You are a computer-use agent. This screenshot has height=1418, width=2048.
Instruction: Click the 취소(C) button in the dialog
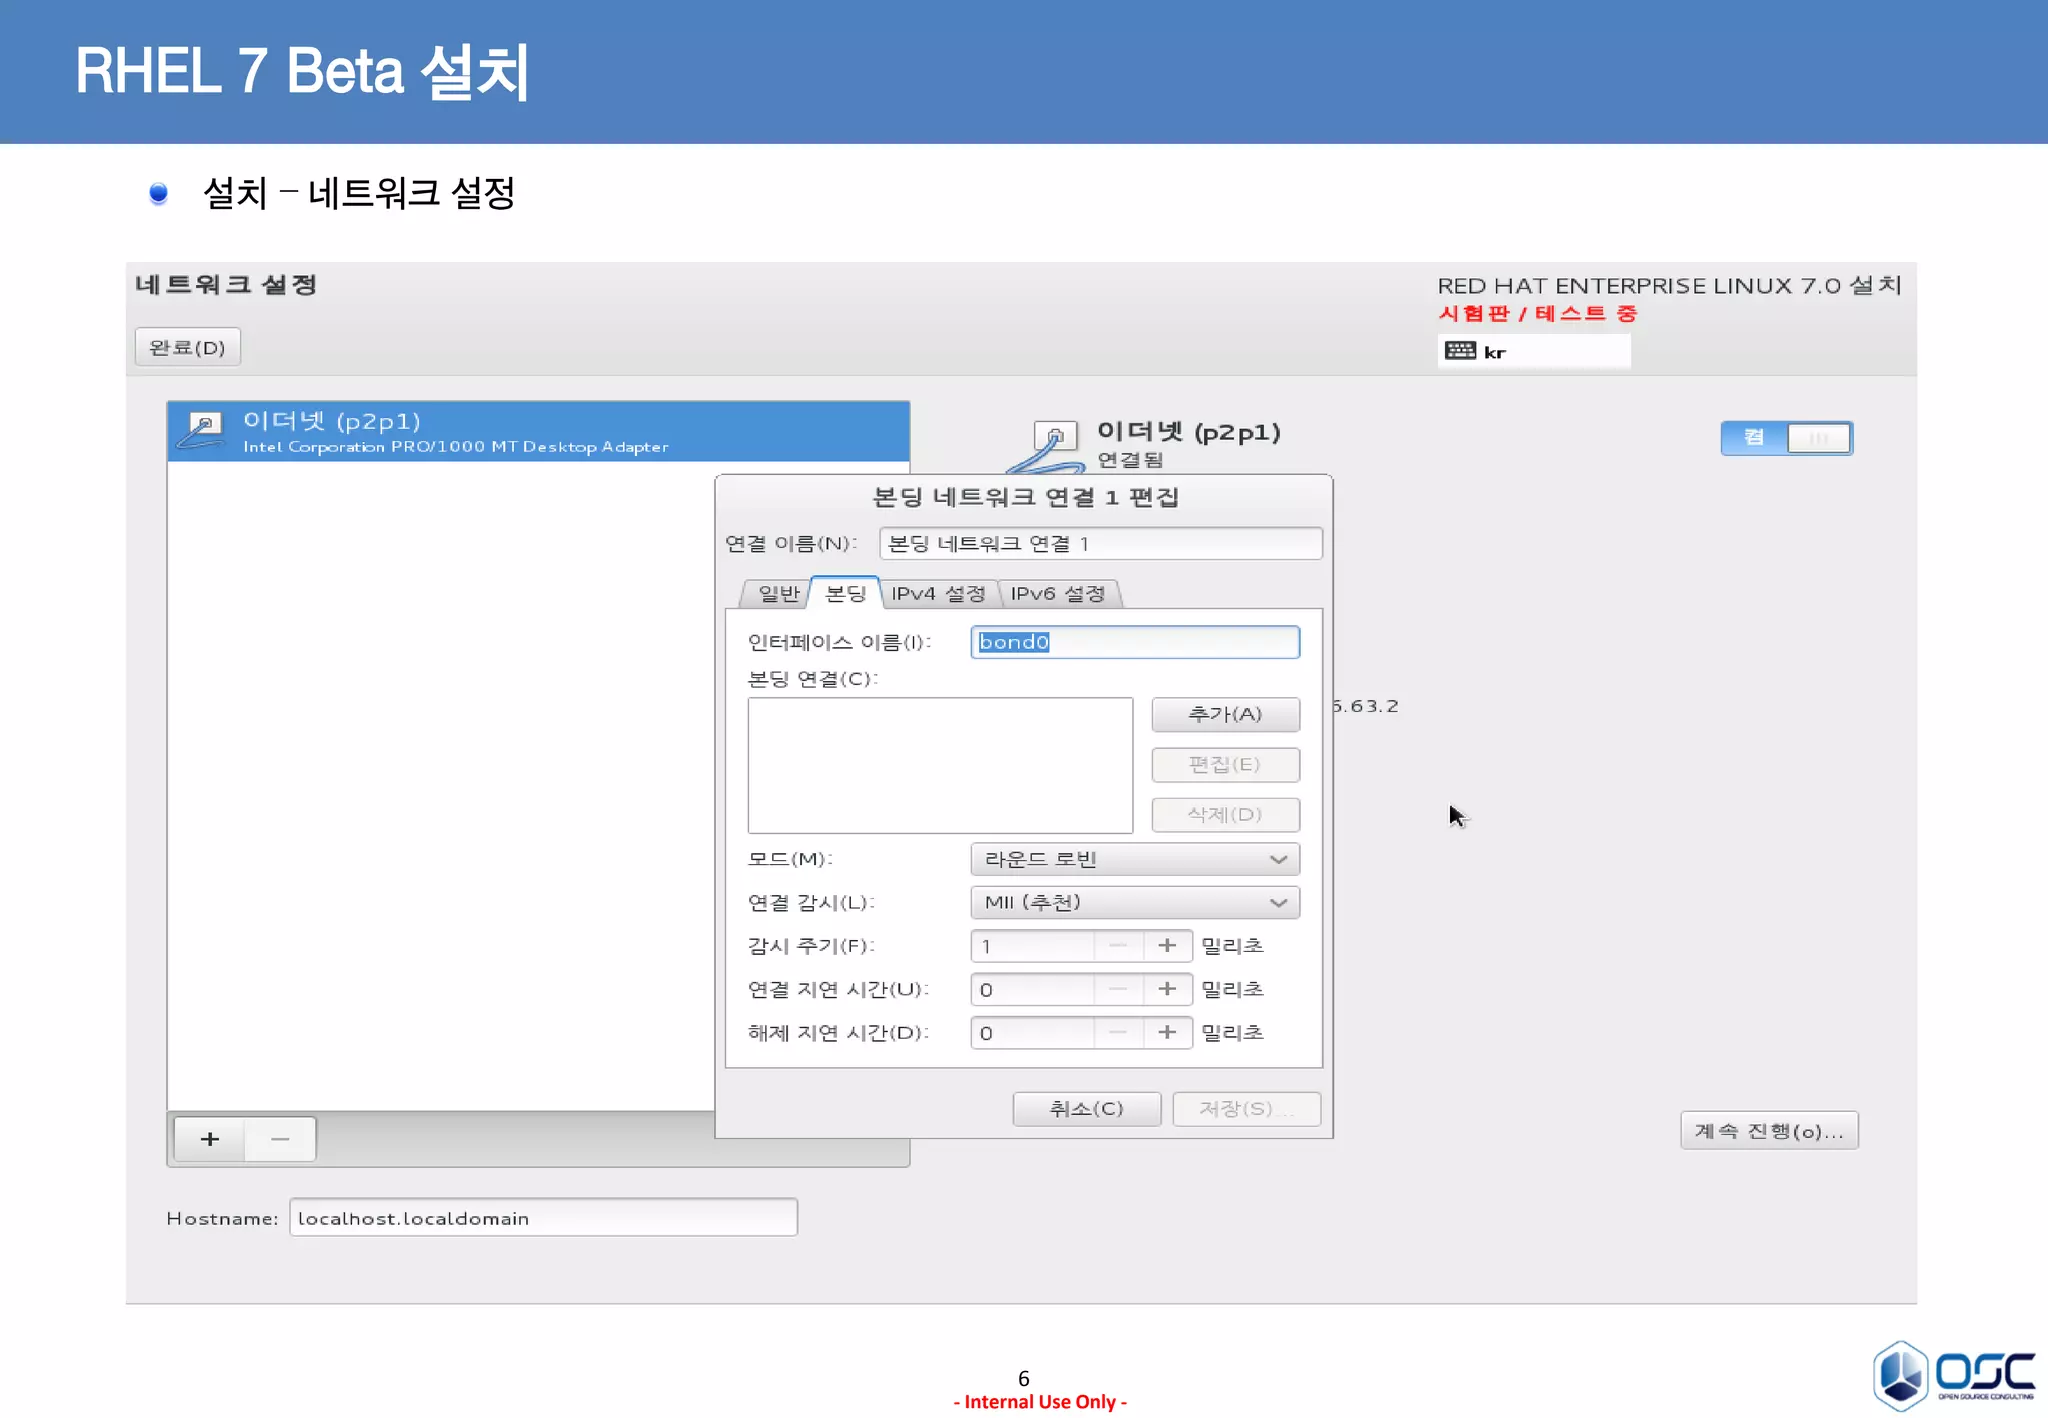click(1086, 1108)
